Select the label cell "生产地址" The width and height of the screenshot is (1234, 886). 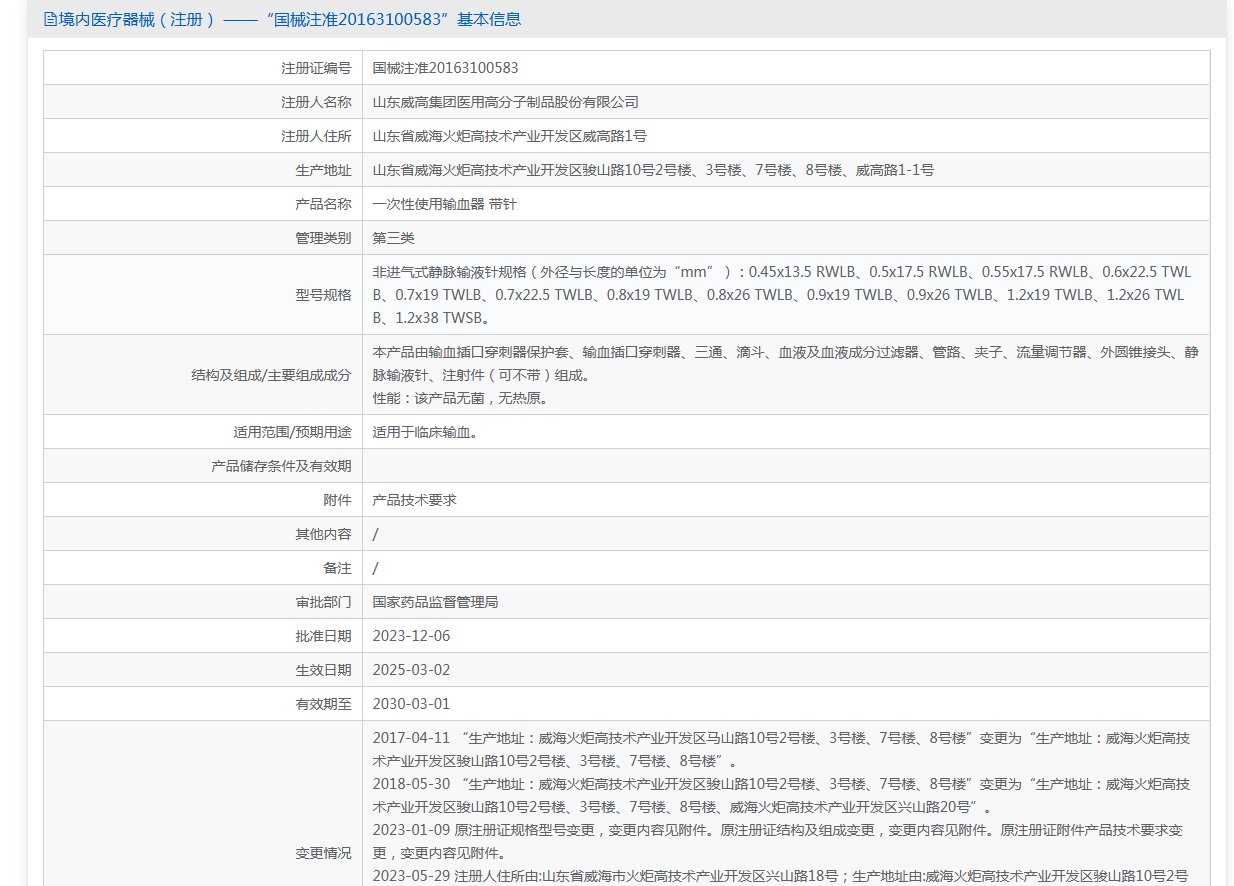tap(203, 170)
